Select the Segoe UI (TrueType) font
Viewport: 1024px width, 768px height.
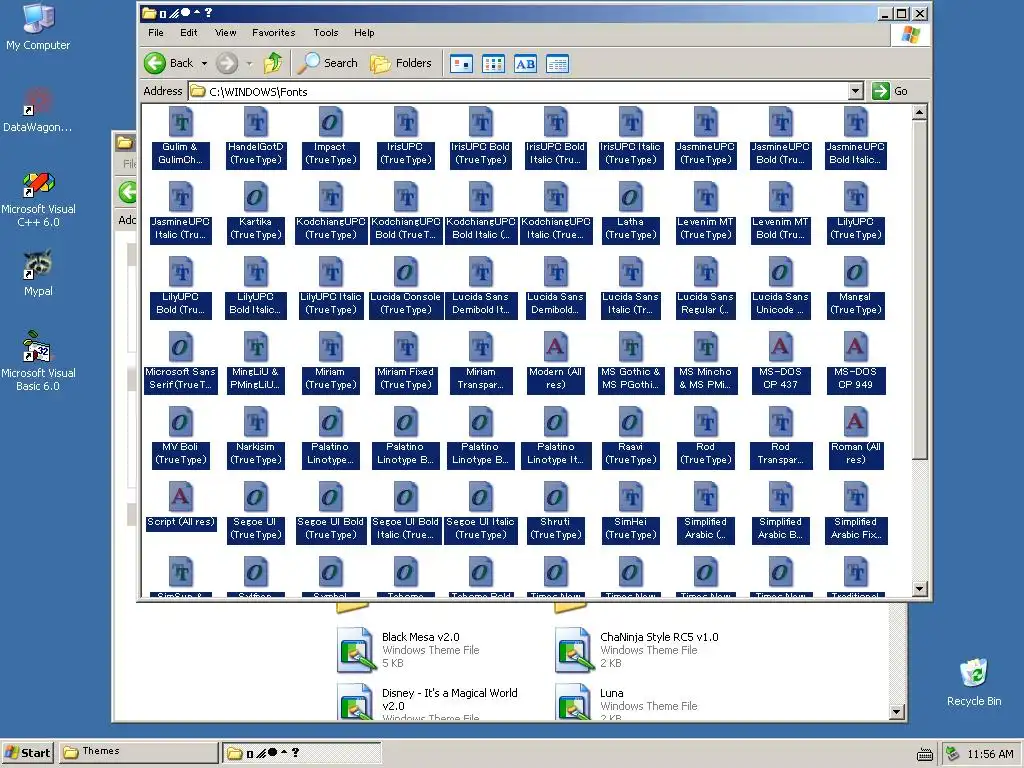click(255, 513)
